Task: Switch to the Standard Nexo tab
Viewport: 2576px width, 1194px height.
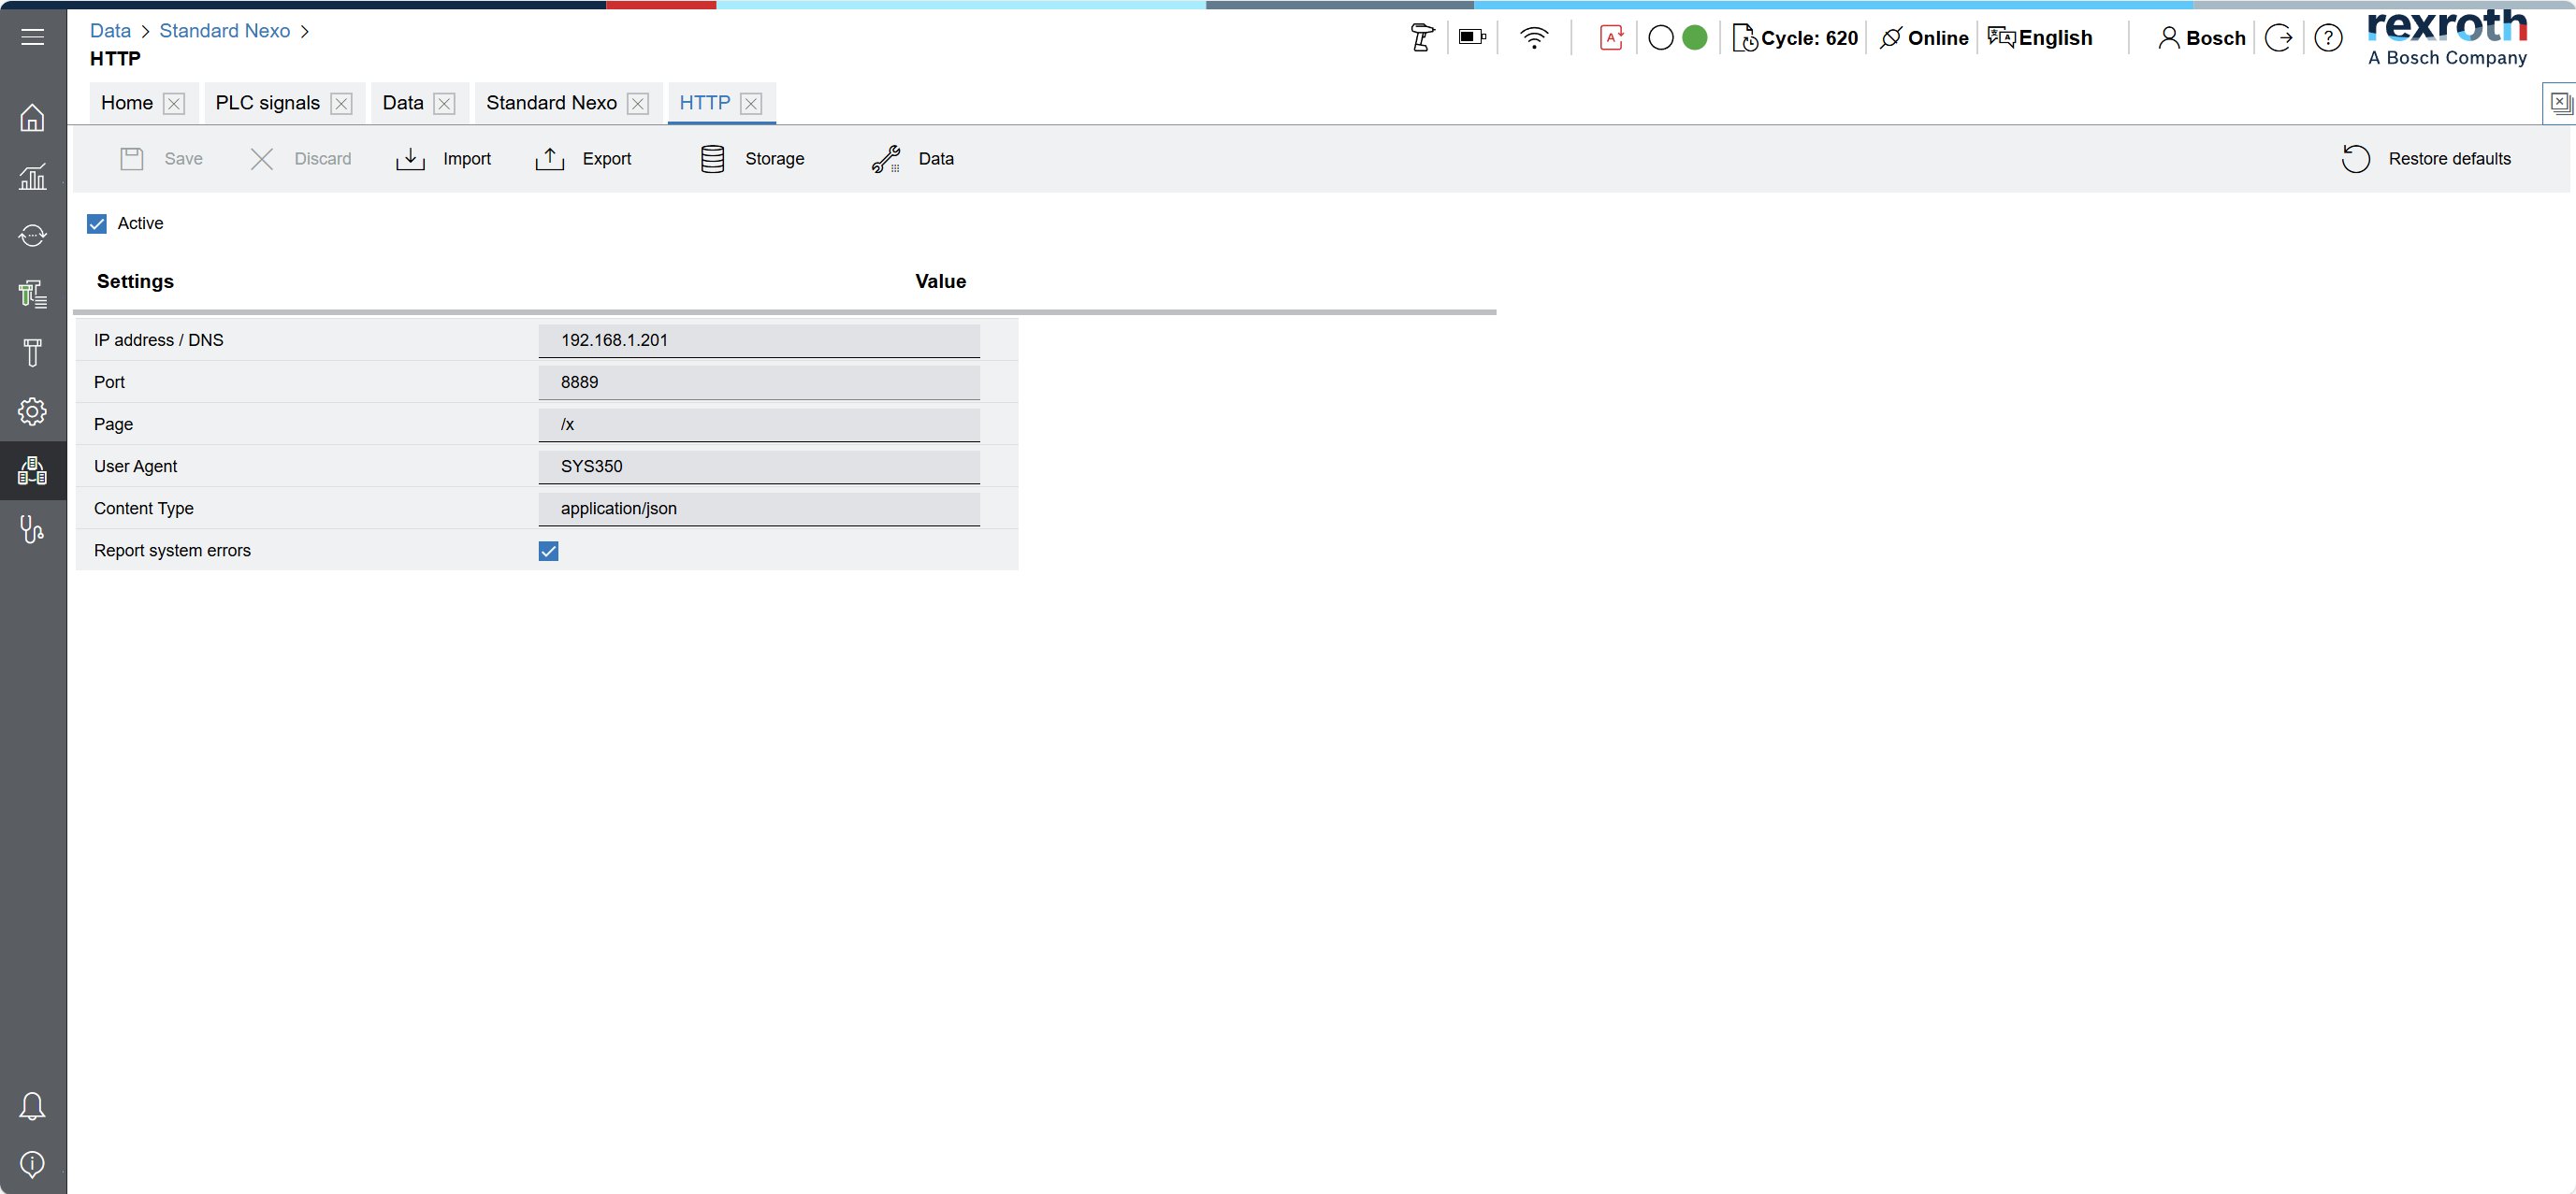Action: [551, 103]
